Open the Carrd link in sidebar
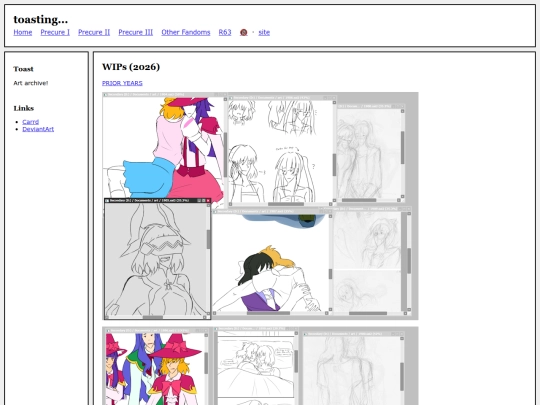 tap(31, 122)
